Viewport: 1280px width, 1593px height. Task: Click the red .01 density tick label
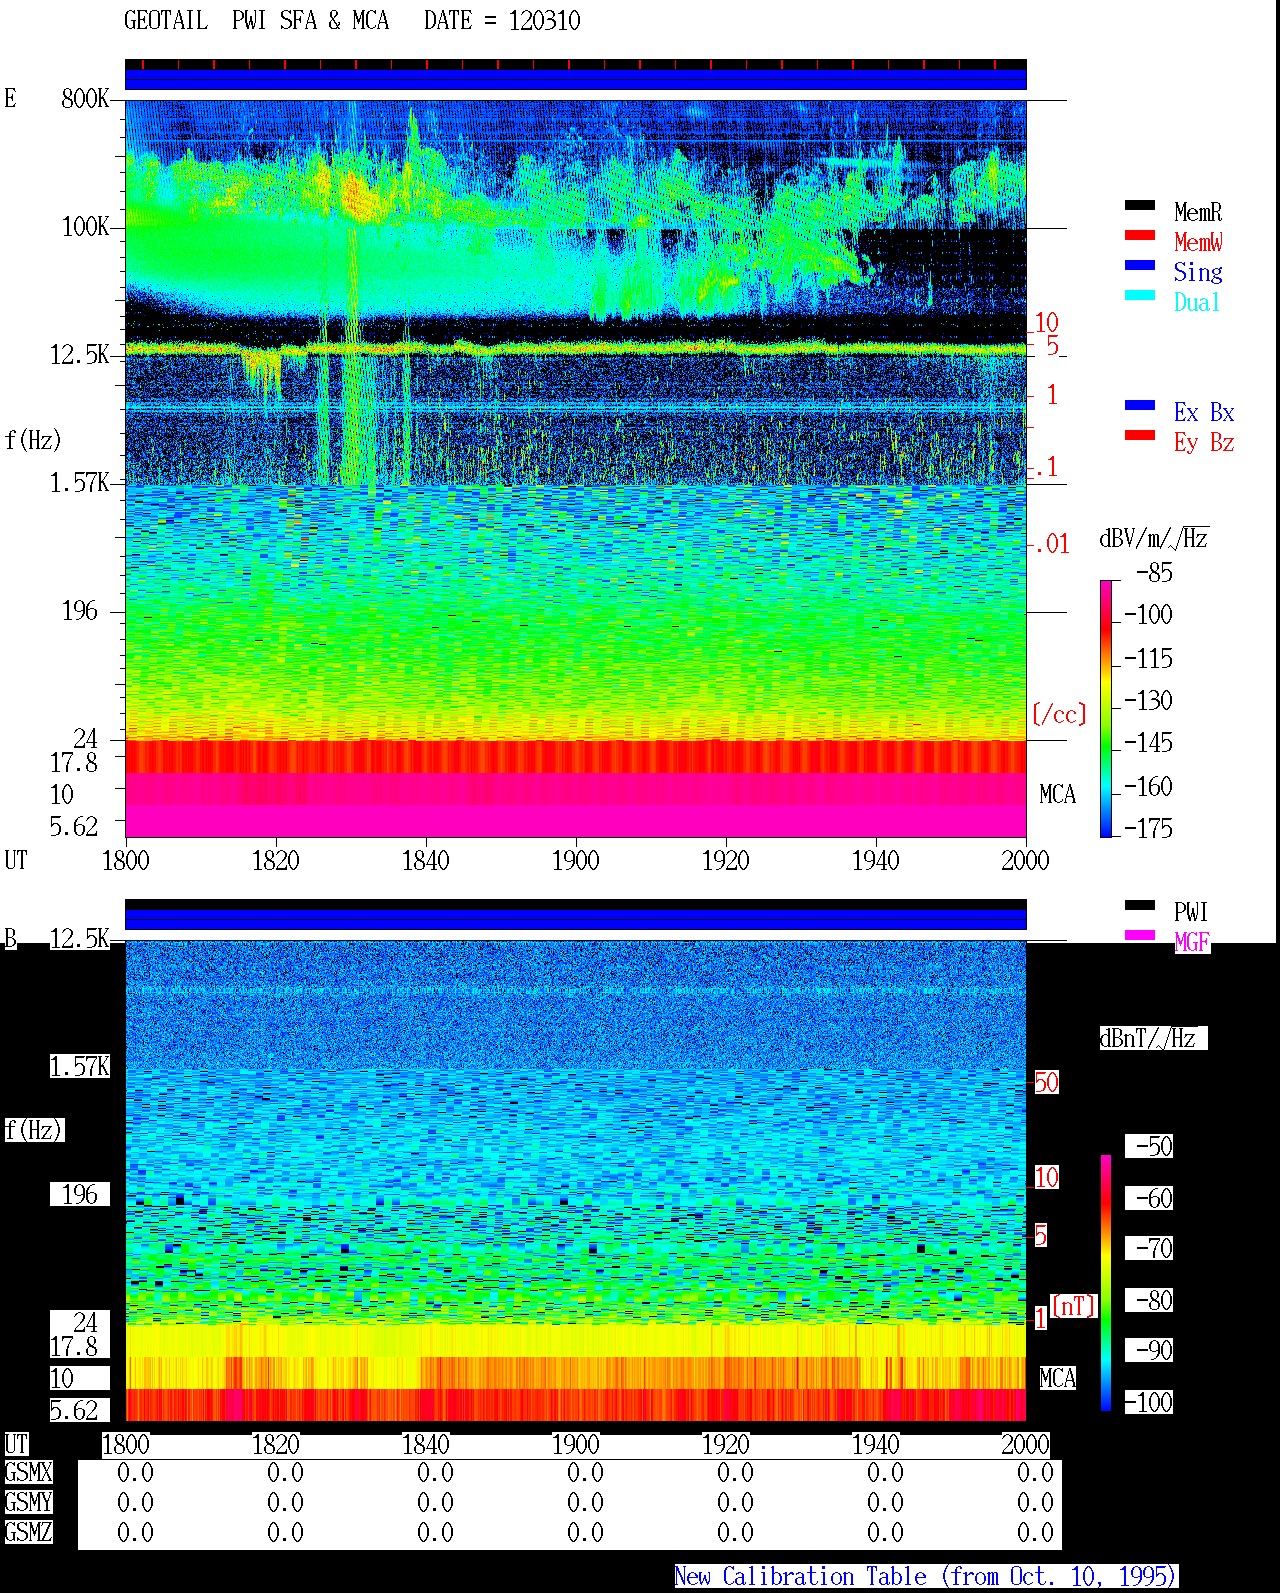click(x=1052, y=544)
